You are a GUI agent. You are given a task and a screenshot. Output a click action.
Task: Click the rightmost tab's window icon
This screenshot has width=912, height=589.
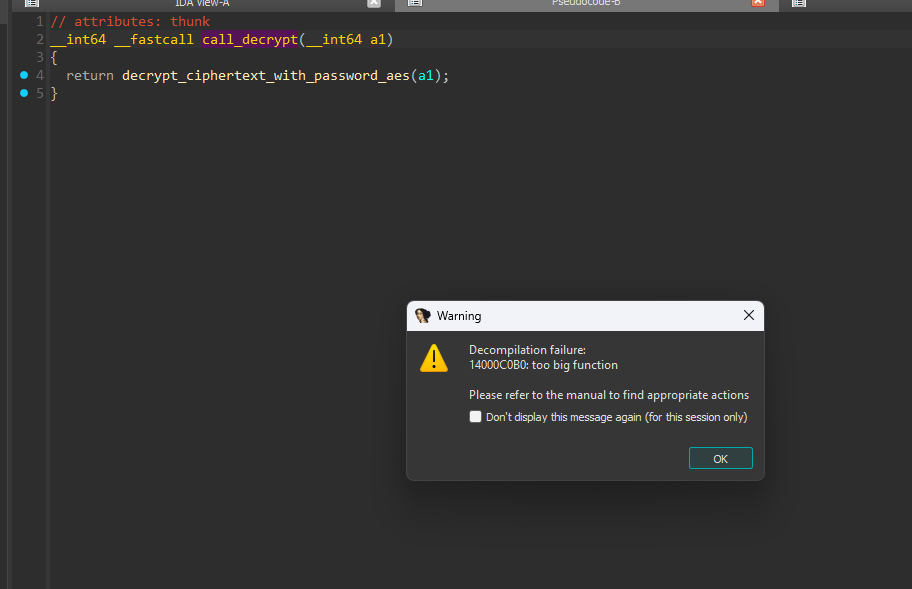(799, 4)
